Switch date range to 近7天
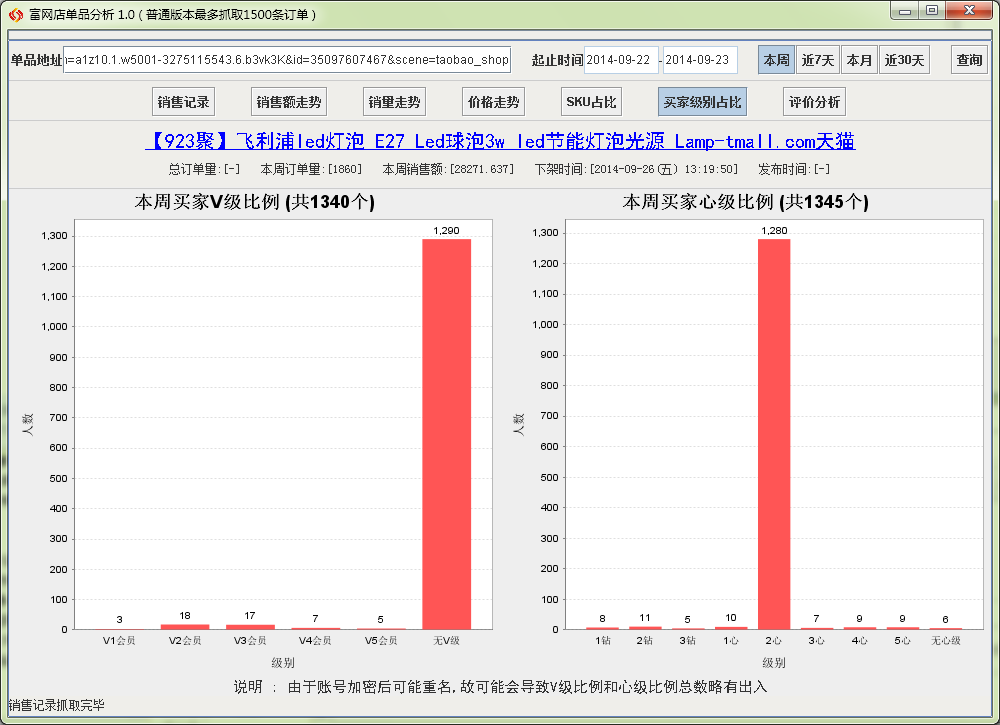This screenshot has width=1000, height=725. pyautogui.click(x=818, y=60)
